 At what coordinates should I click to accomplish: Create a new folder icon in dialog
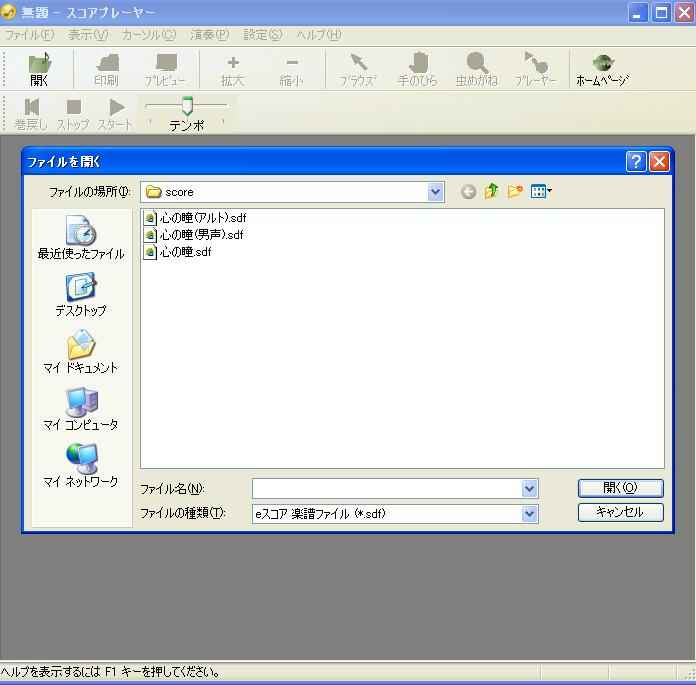pyautogui.click(x=515, y=192)
